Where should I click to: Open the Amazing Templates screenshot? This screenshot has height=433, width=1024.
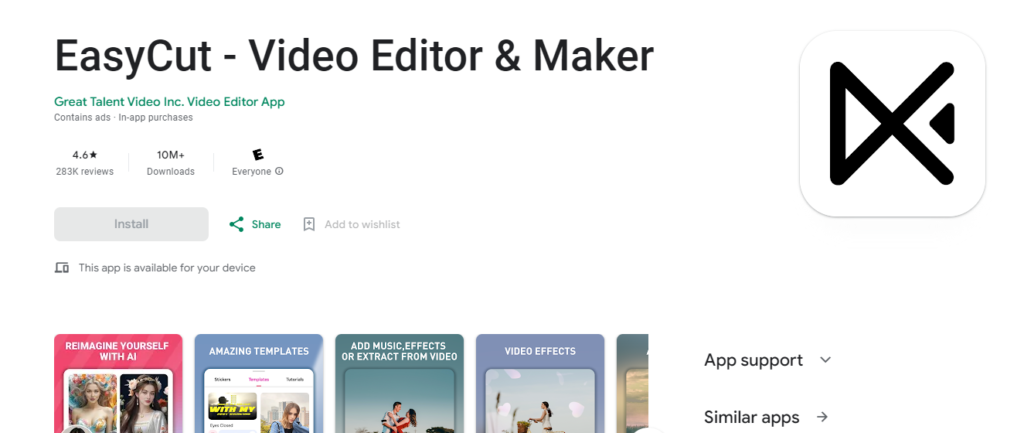(259, 383)
